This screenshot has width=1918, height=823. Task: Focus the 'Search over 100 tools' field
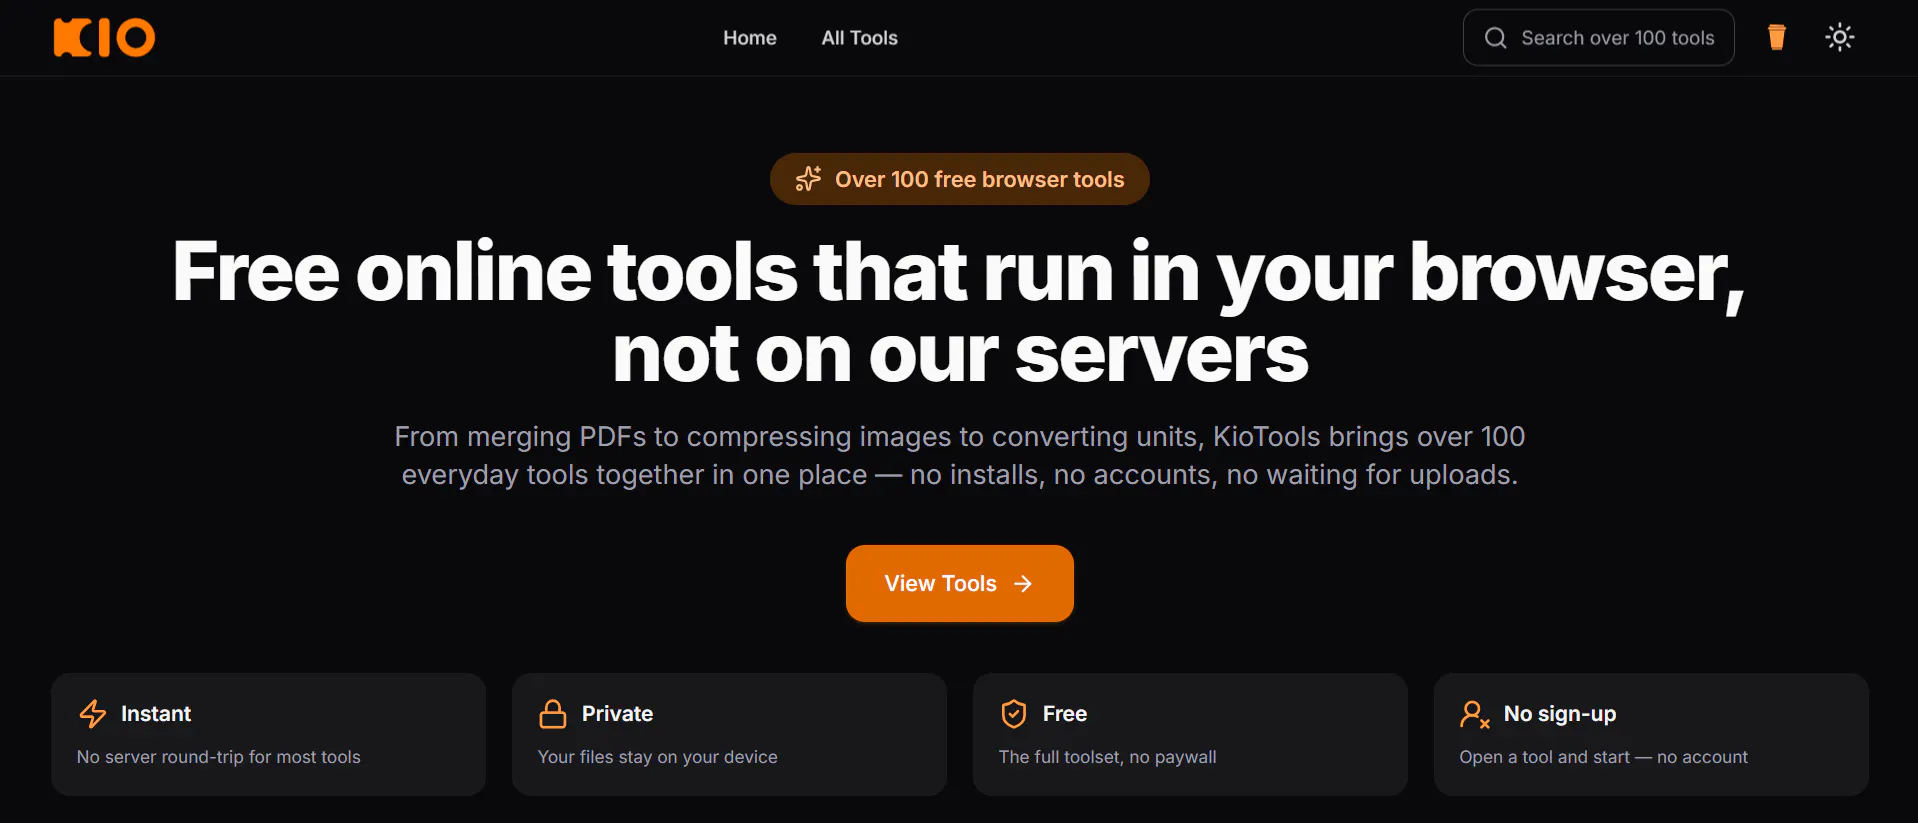click(x=1598, y=38)
